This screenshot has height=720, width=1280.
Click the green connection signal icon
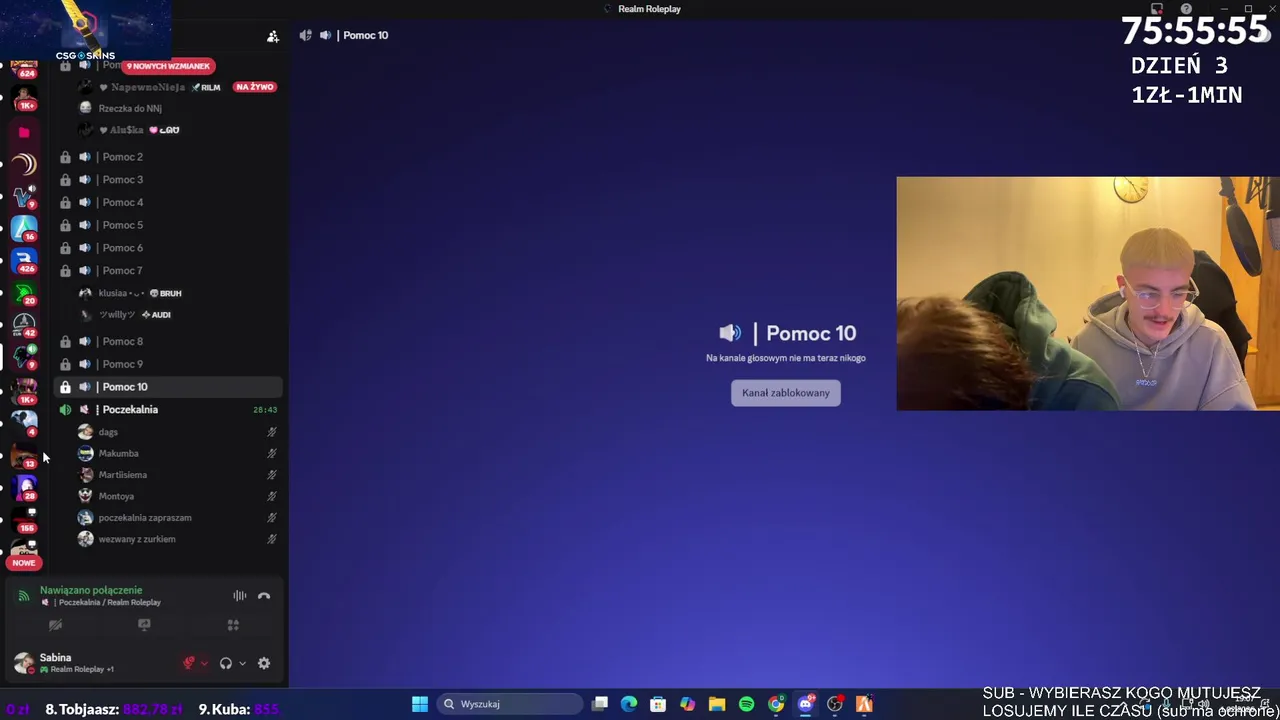click(24, 596)
